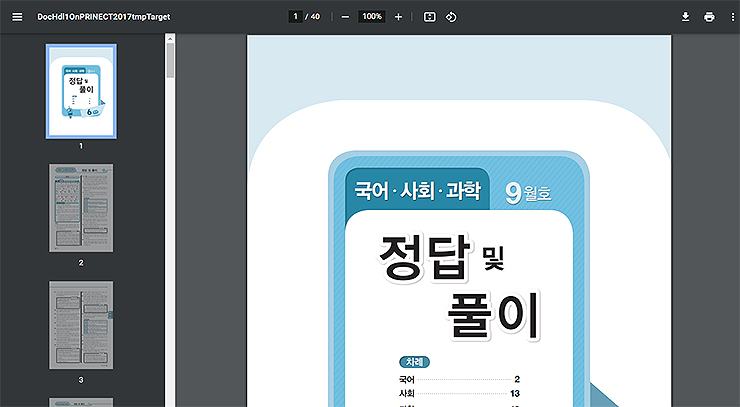740x407 pixels.
Task: Edit the current page number field
Action: tap(295, 17)
